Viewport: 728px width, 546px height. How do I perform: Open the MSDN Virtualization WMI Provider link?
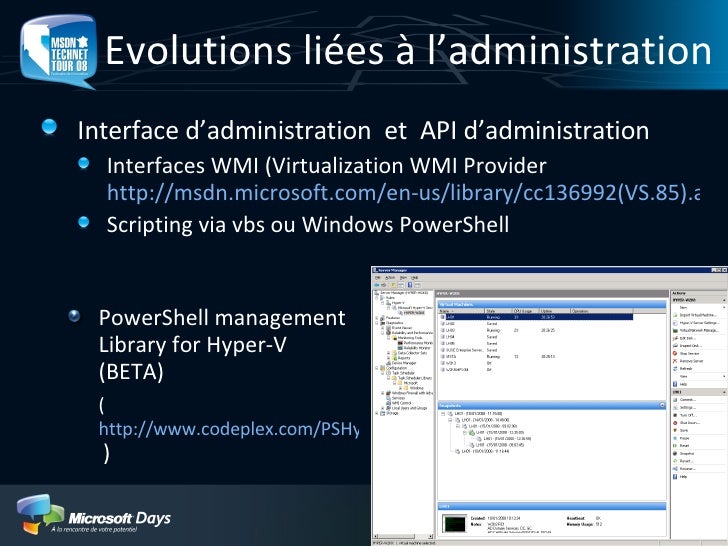[x=403, y=192]
